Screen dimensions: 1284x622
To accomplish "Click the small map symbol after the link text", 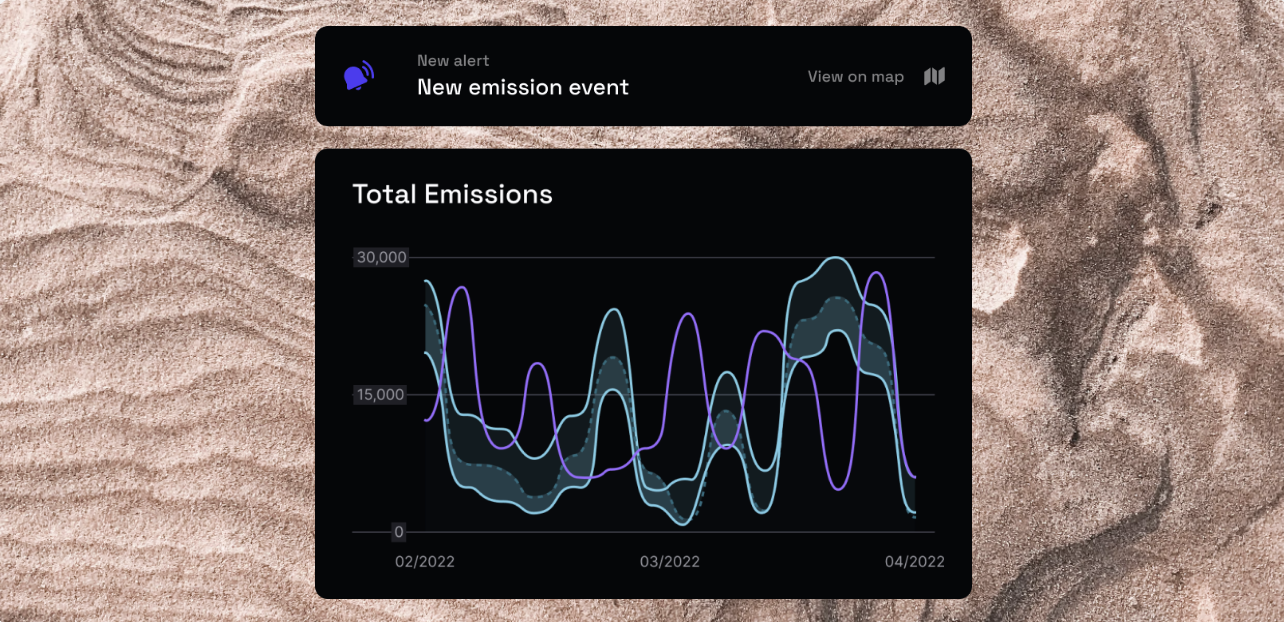I will click(934, 76).
